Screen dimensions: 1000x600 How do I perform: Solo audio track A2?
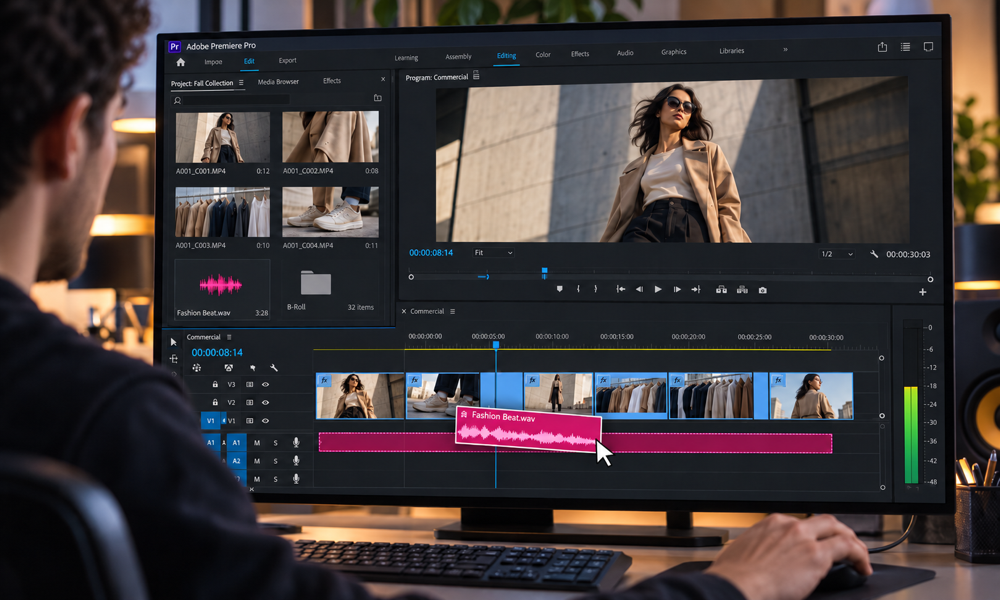pos(276,461)
